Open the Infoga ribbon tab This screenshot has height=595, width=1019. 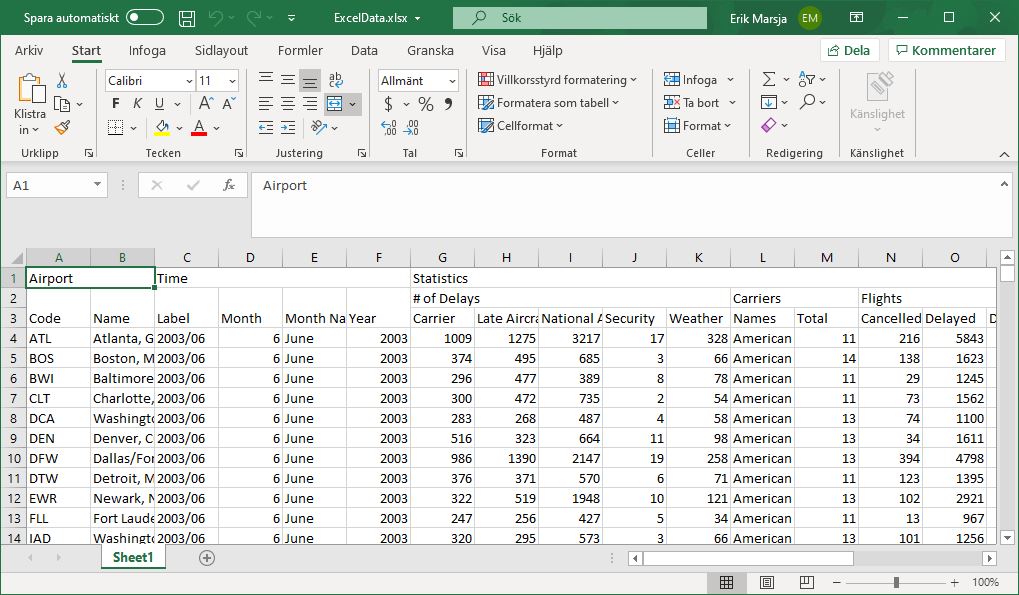point(147,51)
